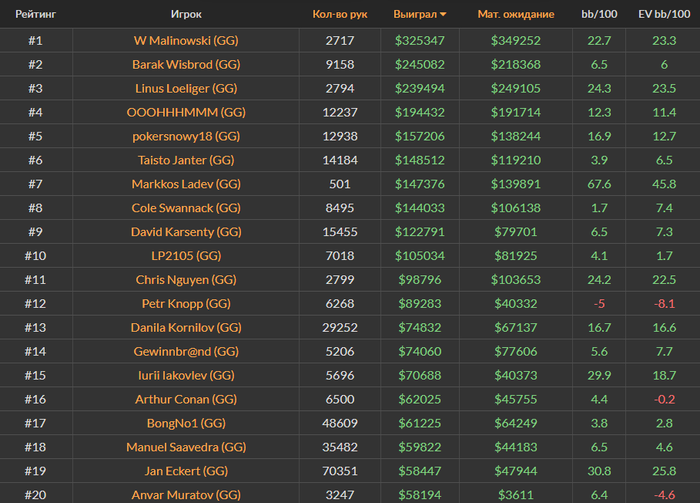Open W Malinowski (GG) player profile
Screen dimensions: 700x503
(187, 40)
